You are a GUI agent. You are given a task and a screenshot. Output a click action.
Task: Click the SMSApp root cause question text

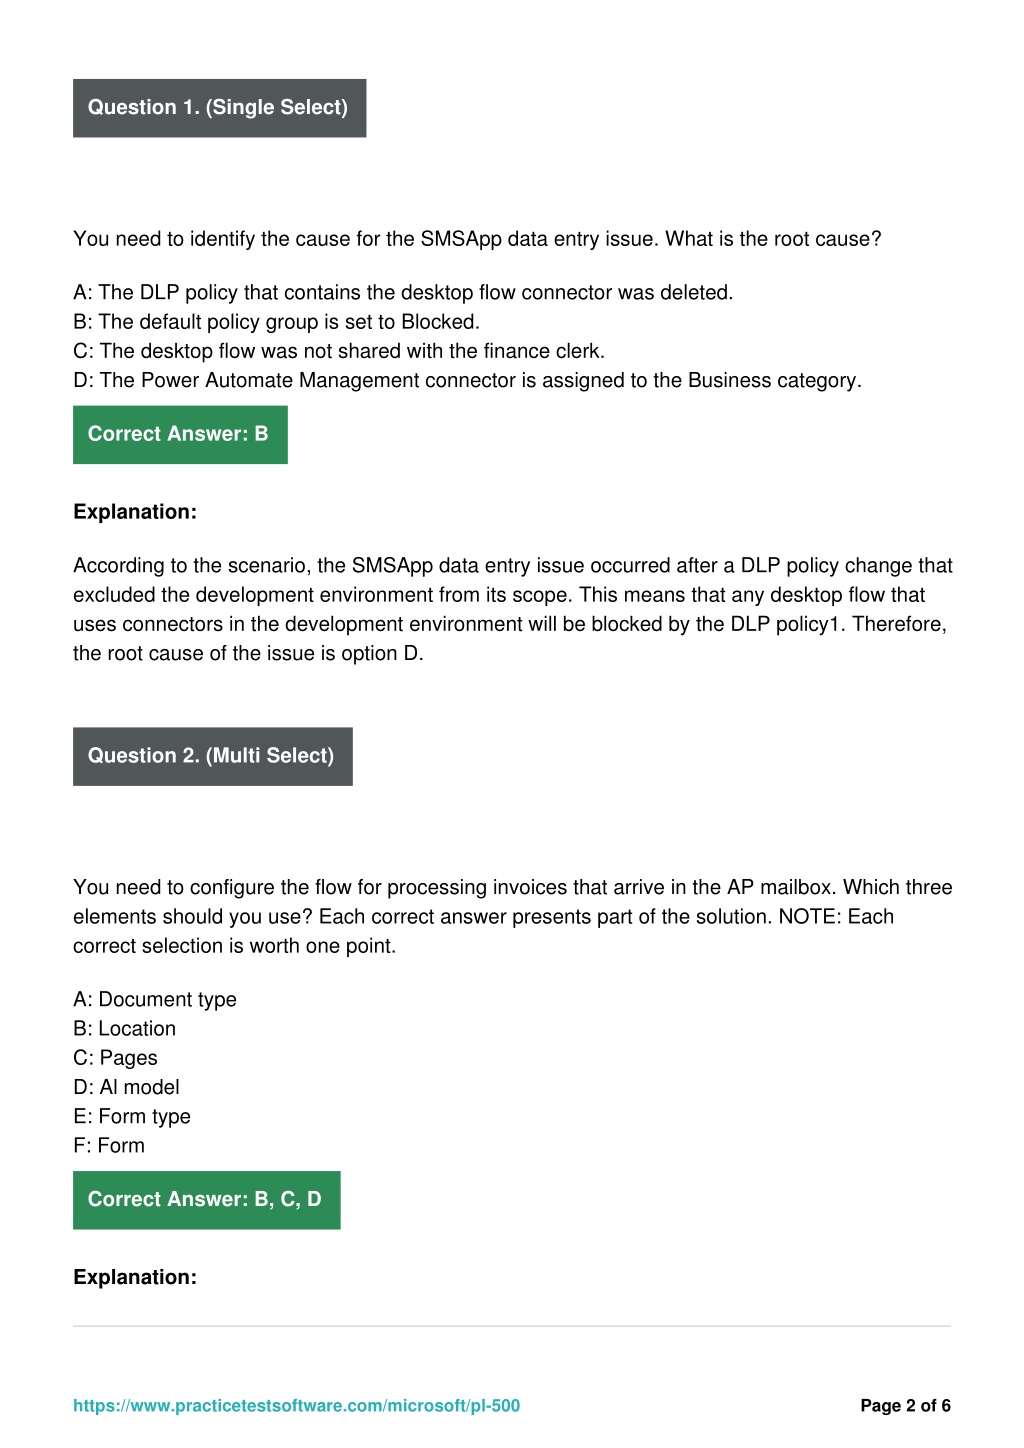477,239
